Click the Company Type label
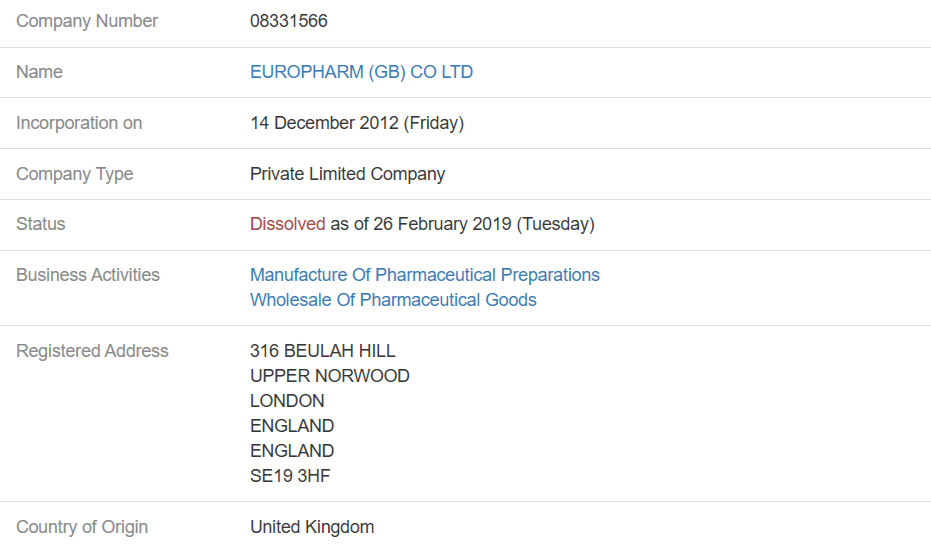931x546 pixels. (x=74, y=174)
